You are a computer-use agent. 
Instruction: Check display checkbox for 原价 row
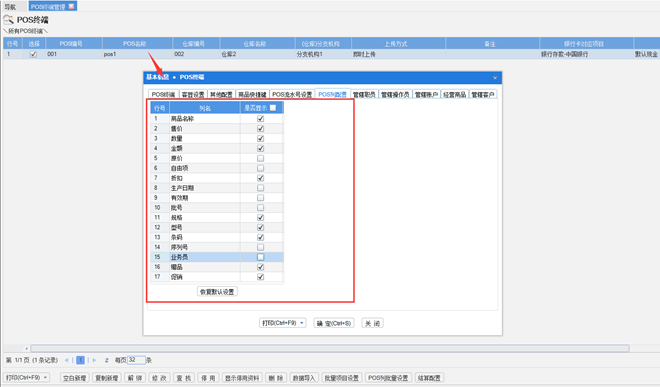[261, 158]
